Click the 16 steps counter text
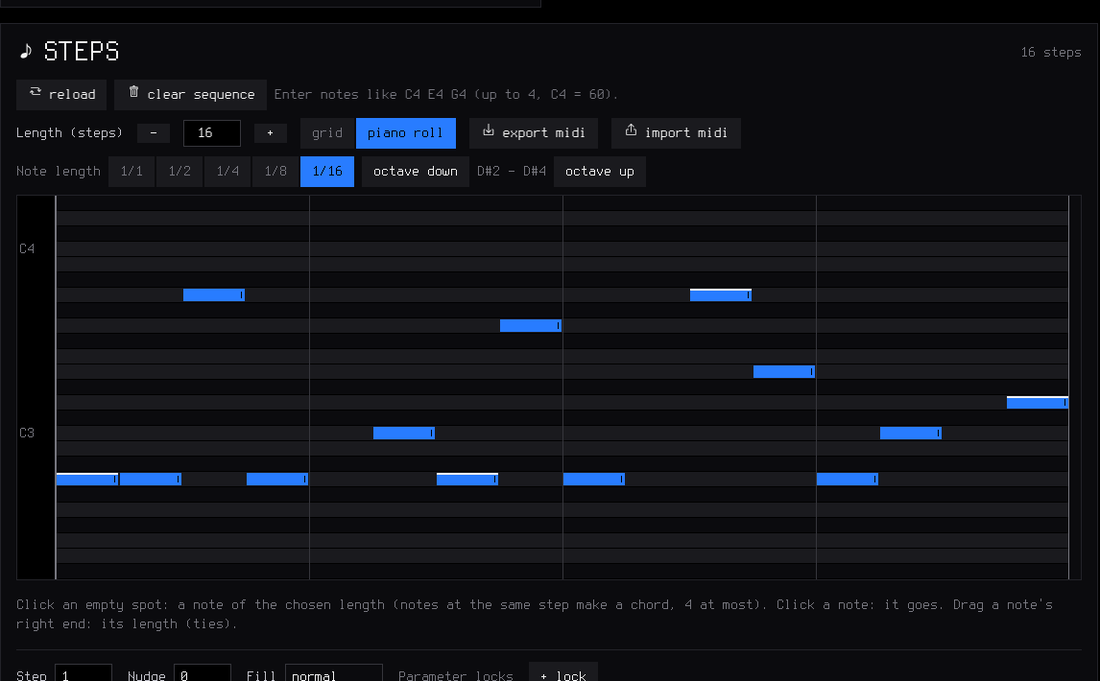This screenshot has height=681, width=1100. point(1051,53)
